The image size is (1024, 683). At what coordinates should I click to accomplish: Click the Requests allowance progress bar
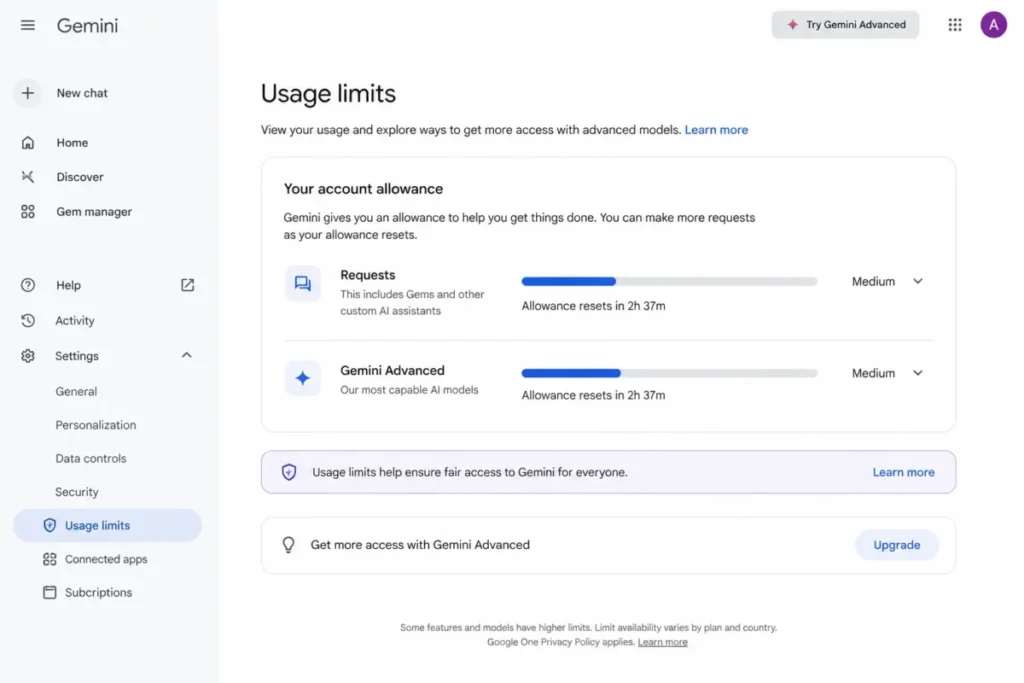pos(669,281)
